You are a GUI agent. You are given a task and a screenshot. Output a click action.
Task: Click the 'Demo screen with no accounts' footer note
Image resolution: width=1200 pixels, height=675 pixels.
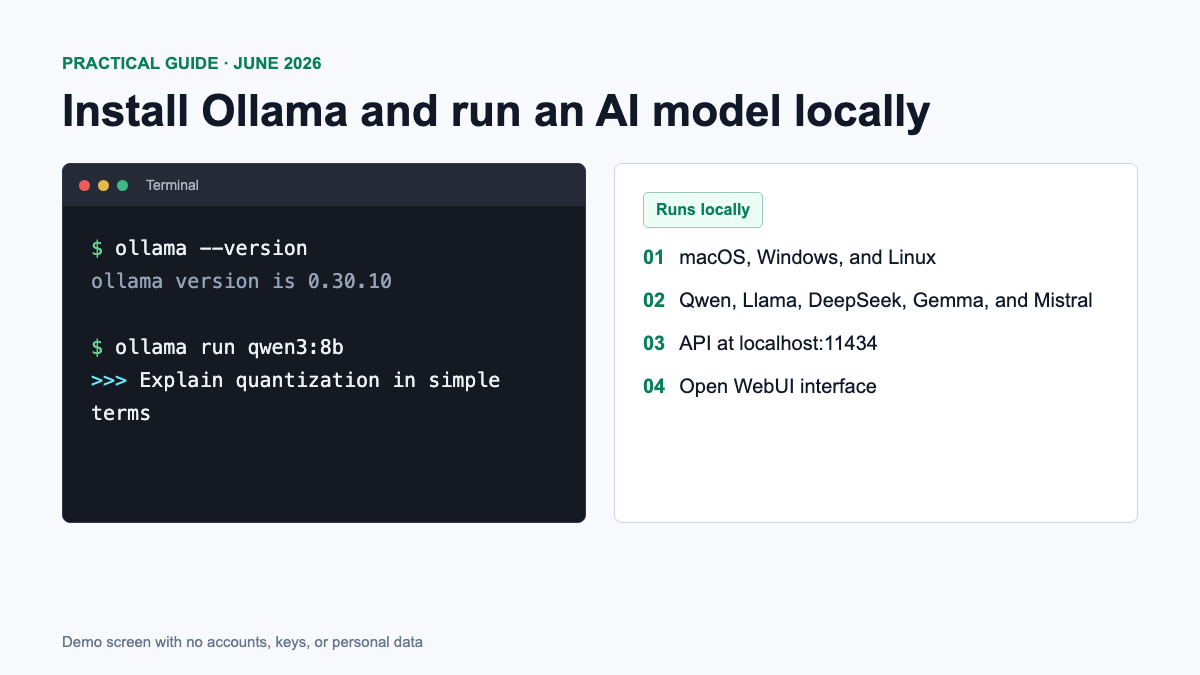pyautogui.click(x=242, y=642)
